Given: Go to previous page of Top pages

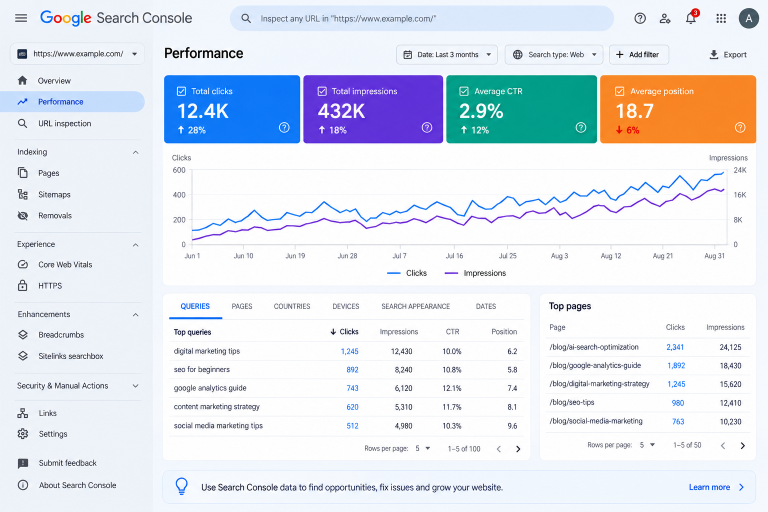Looking at the screenshot, I should pos(723,445).
